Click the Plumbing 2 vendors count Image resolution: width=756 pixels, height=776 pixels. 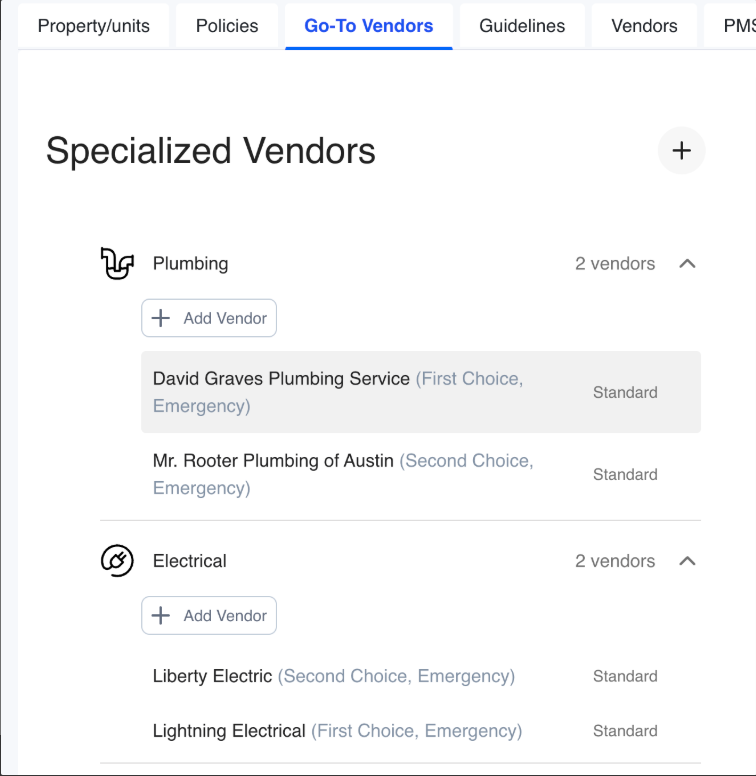click(615, 264)
